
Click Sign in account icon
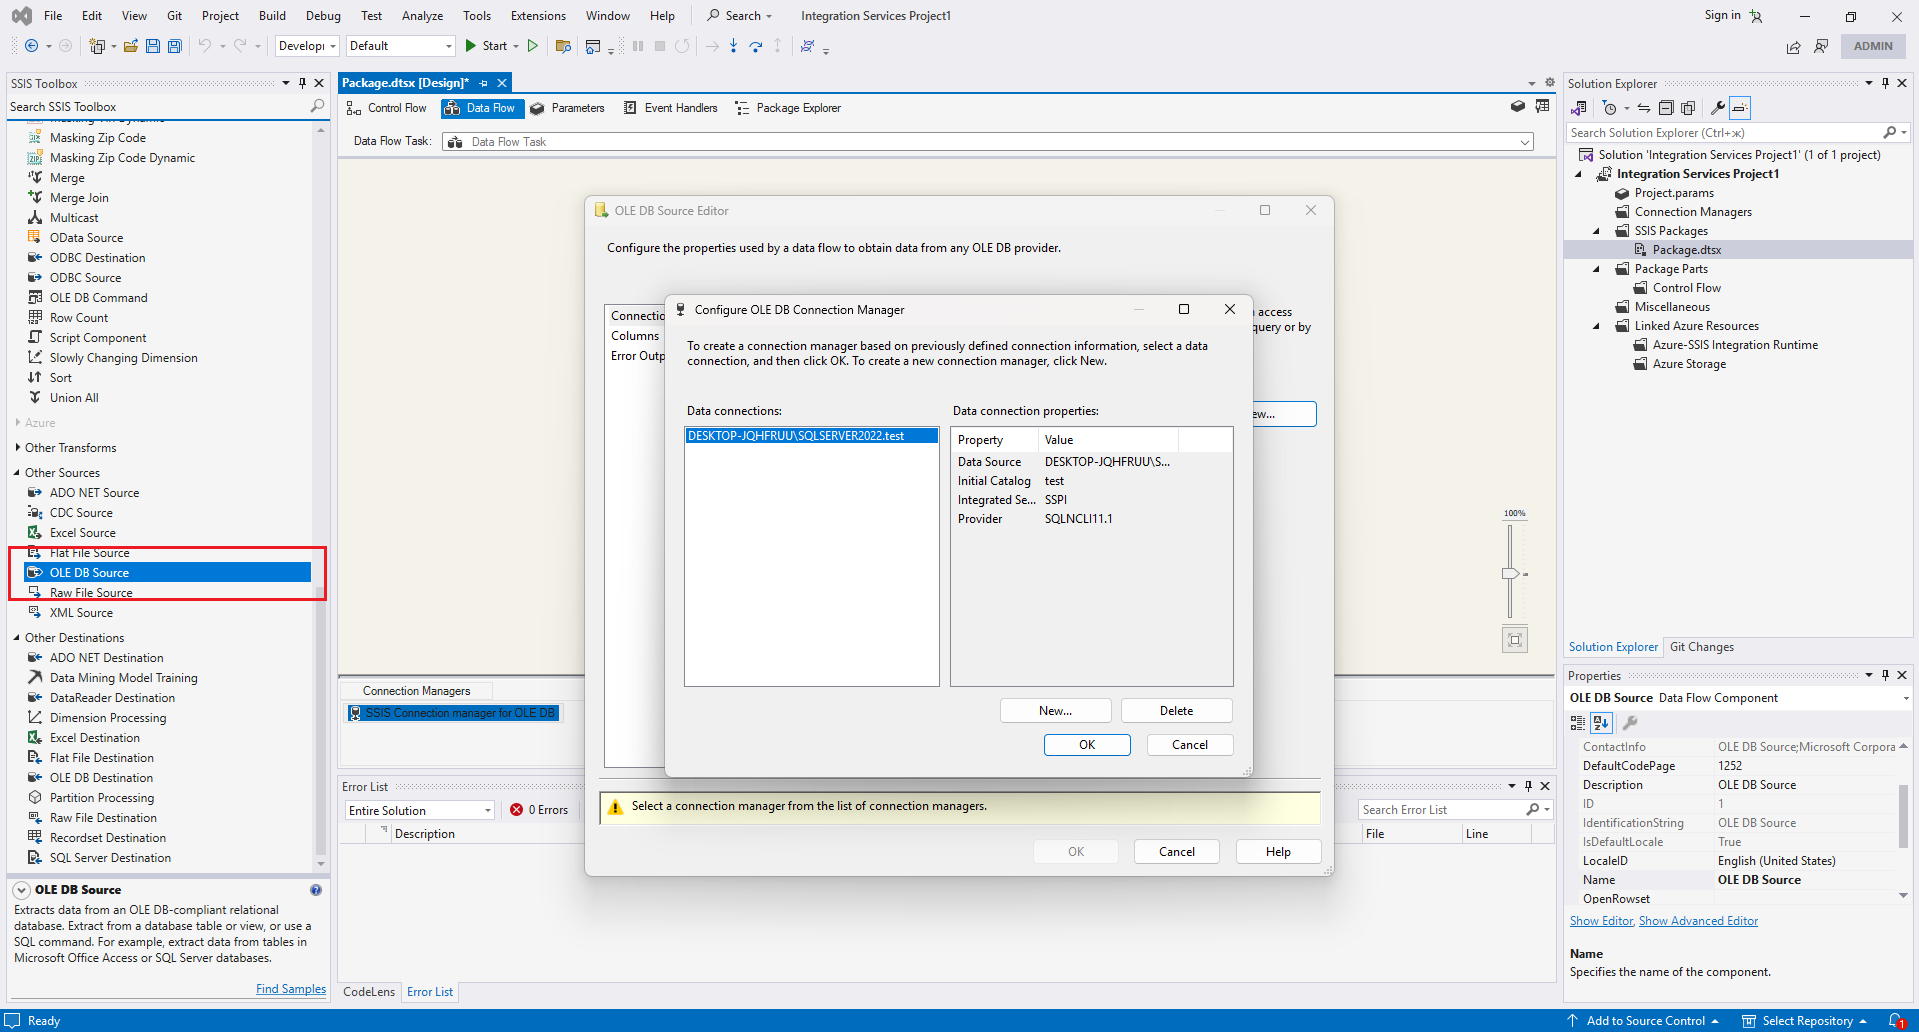(x=1756, y=16)
